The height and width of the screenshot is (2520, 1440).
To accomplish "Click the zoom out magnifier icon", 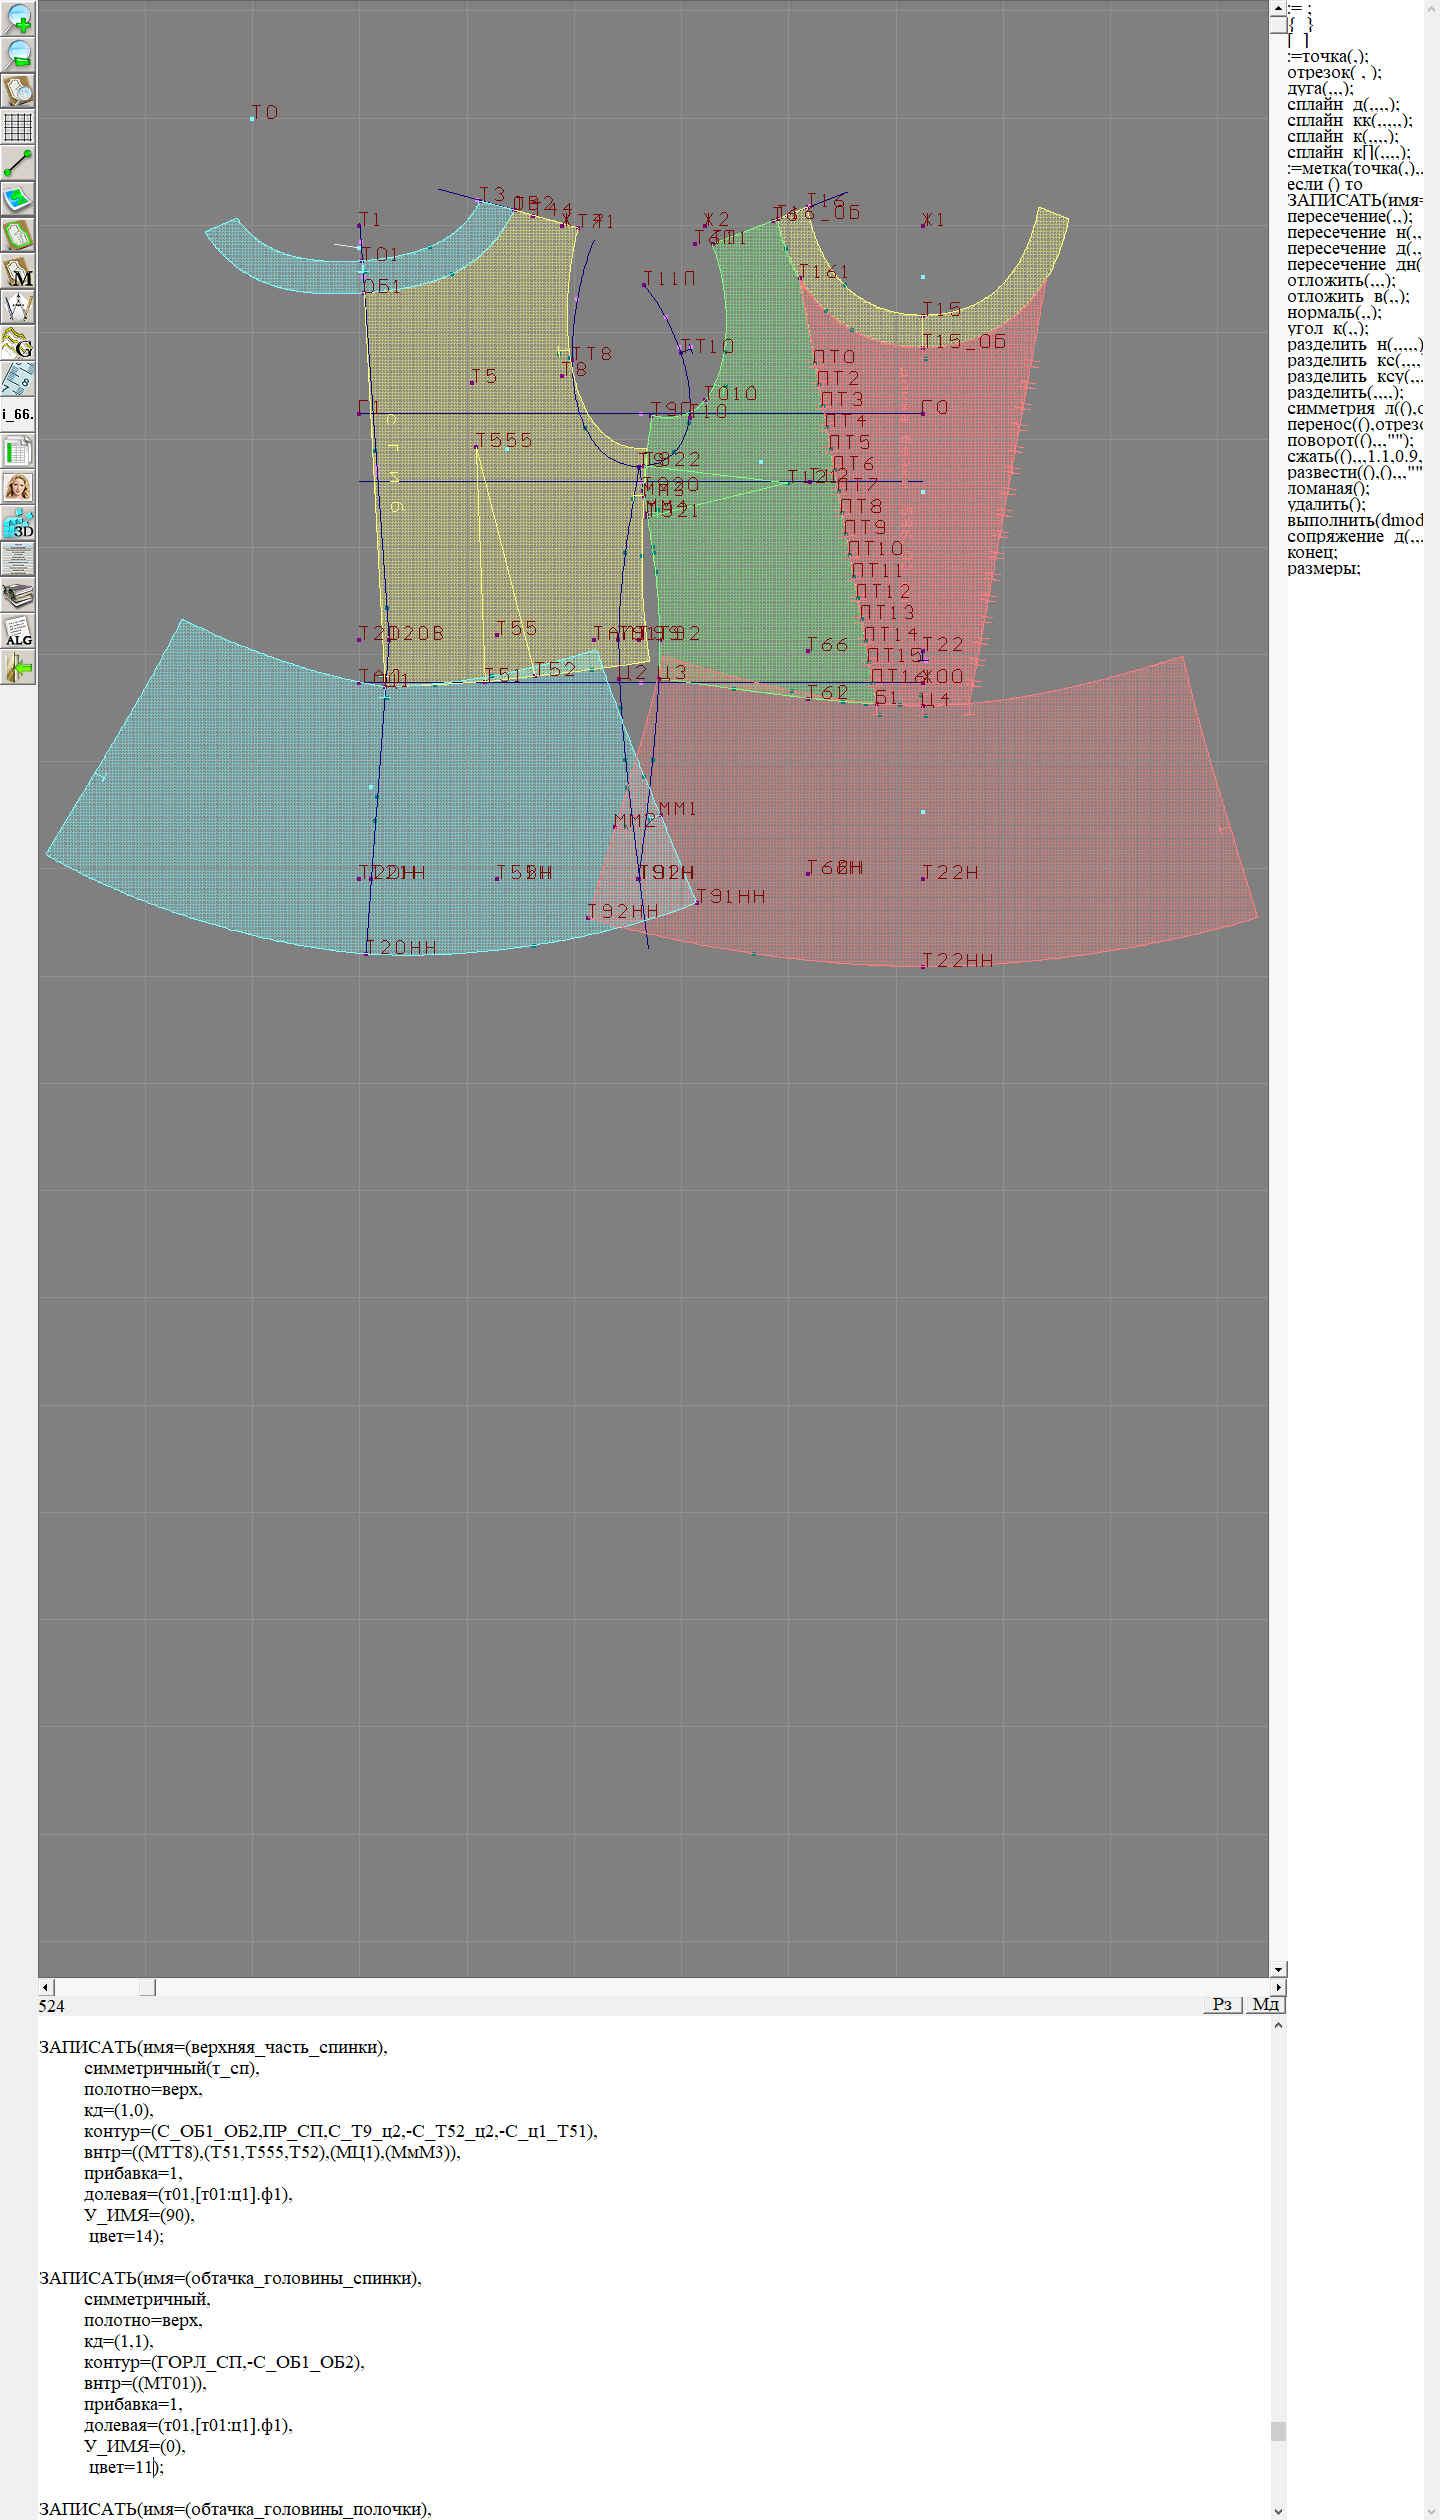I will [18, 54].
